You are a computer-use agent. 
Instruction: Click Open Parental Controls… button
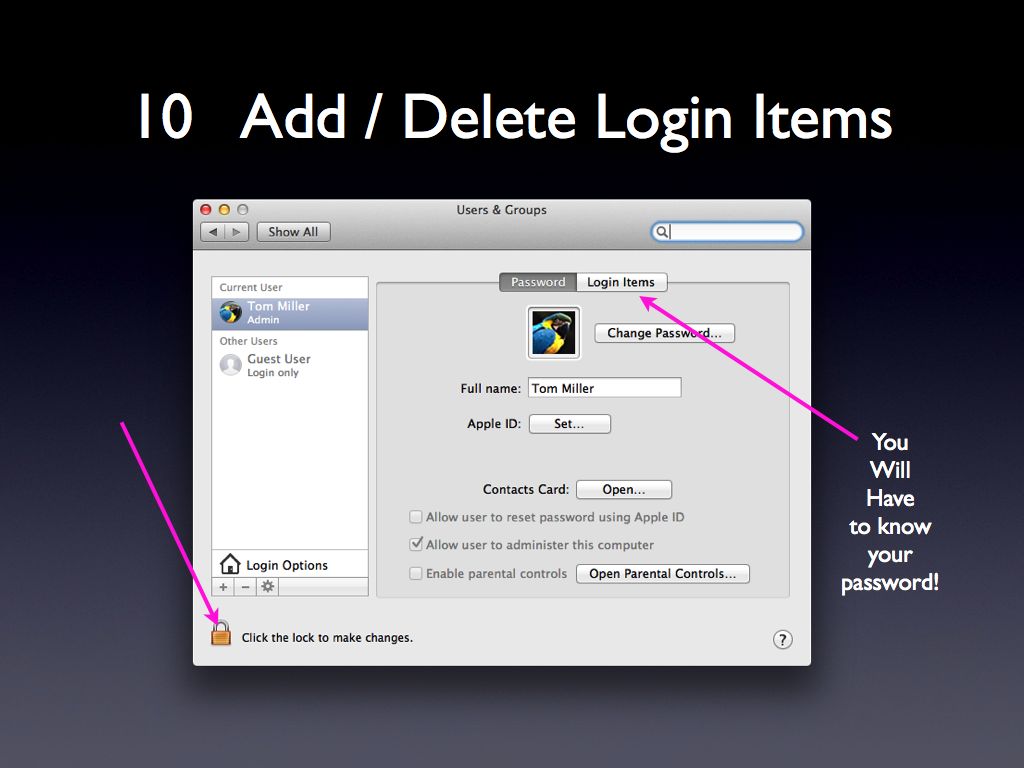tap(662, 573)
